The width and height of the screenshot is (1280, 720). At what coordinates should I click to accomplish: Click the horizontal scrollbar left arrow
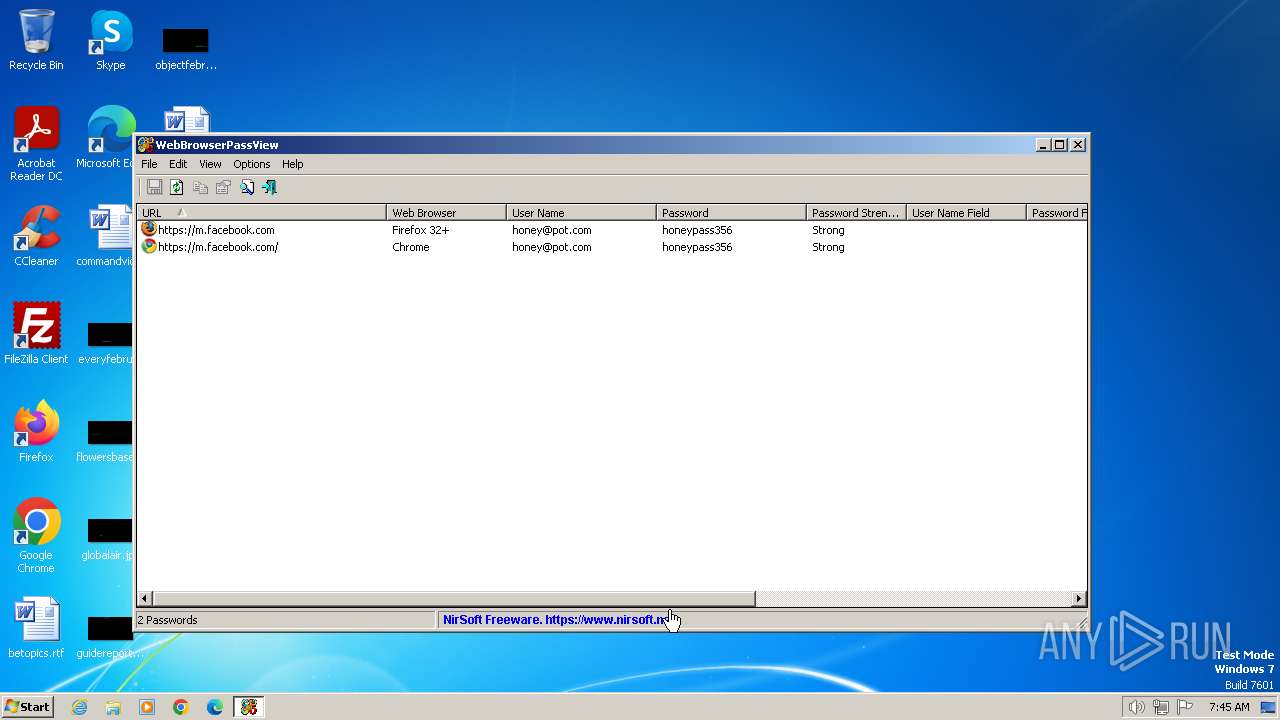pyautogui.click(x=145, y=599)
